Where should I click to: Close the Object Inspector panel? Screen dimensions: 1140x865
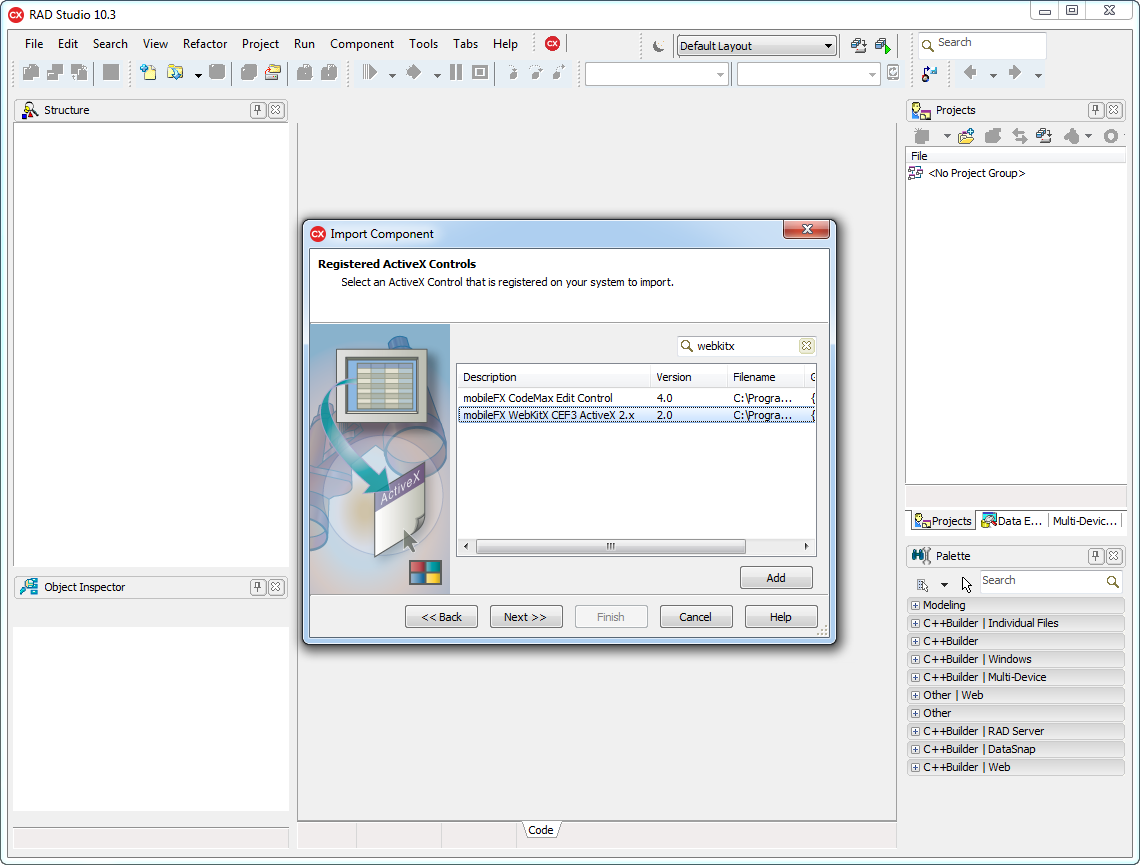coord(276,587)
